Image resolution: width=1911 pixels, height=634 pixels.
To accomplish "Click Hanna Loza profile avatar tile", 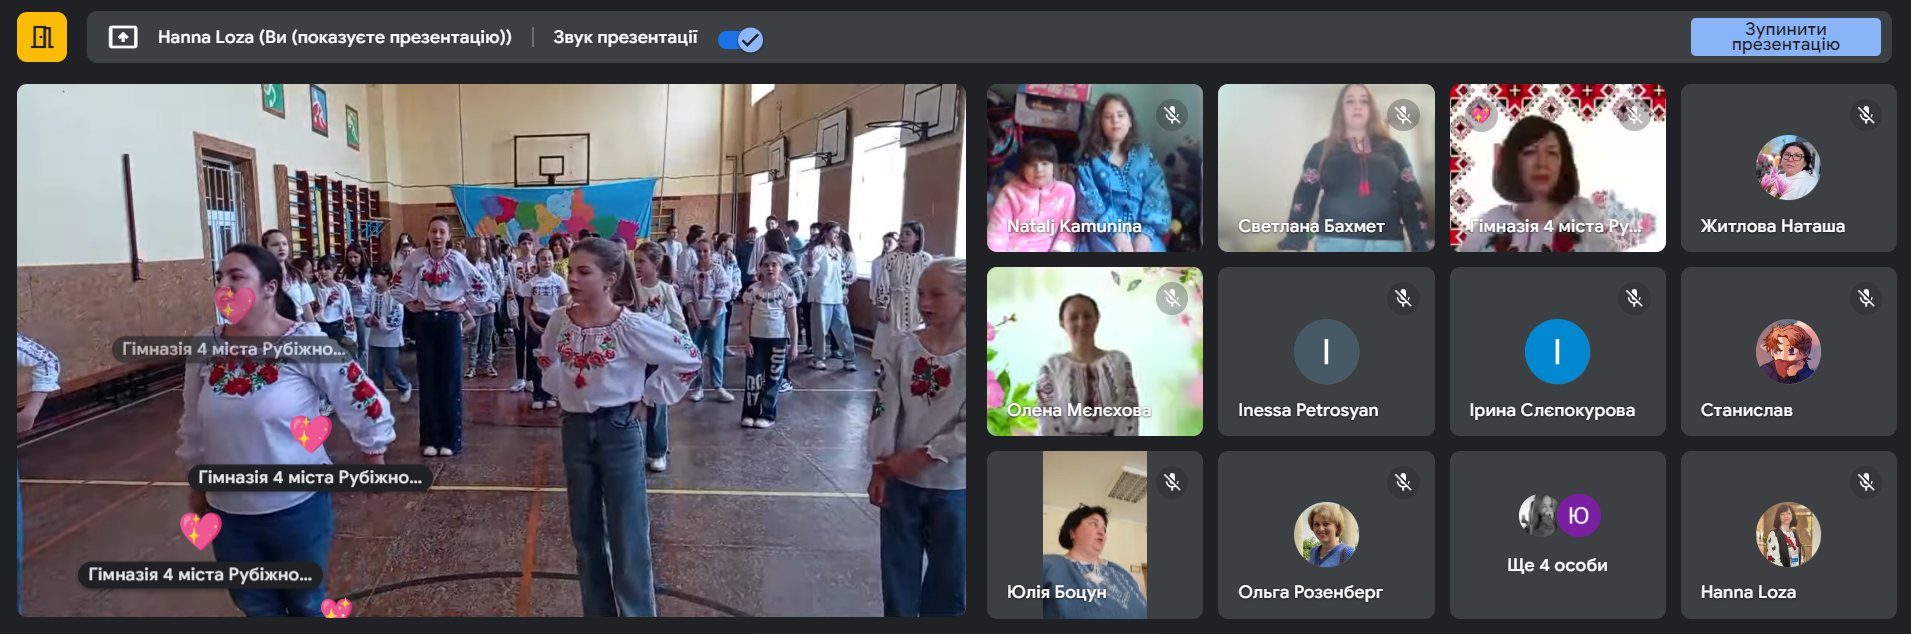I will [x=1788, y=535].
